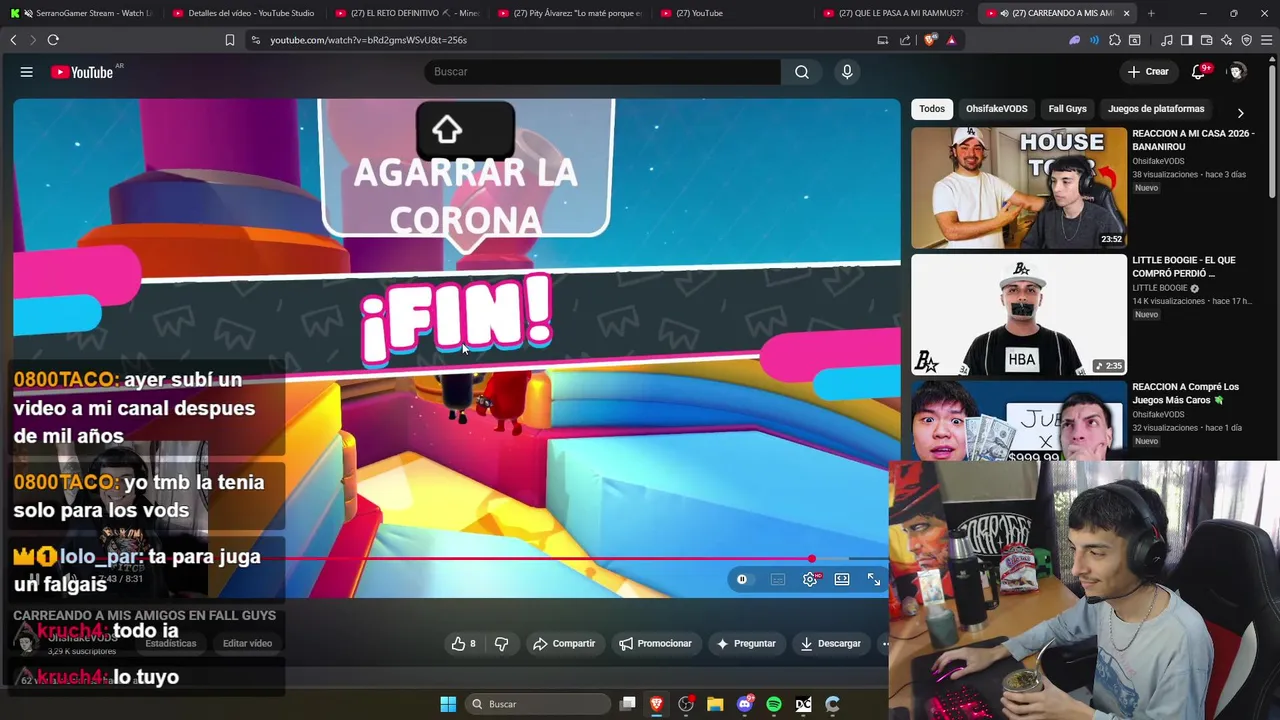Click the Crear button

(x=1148, y=72)
